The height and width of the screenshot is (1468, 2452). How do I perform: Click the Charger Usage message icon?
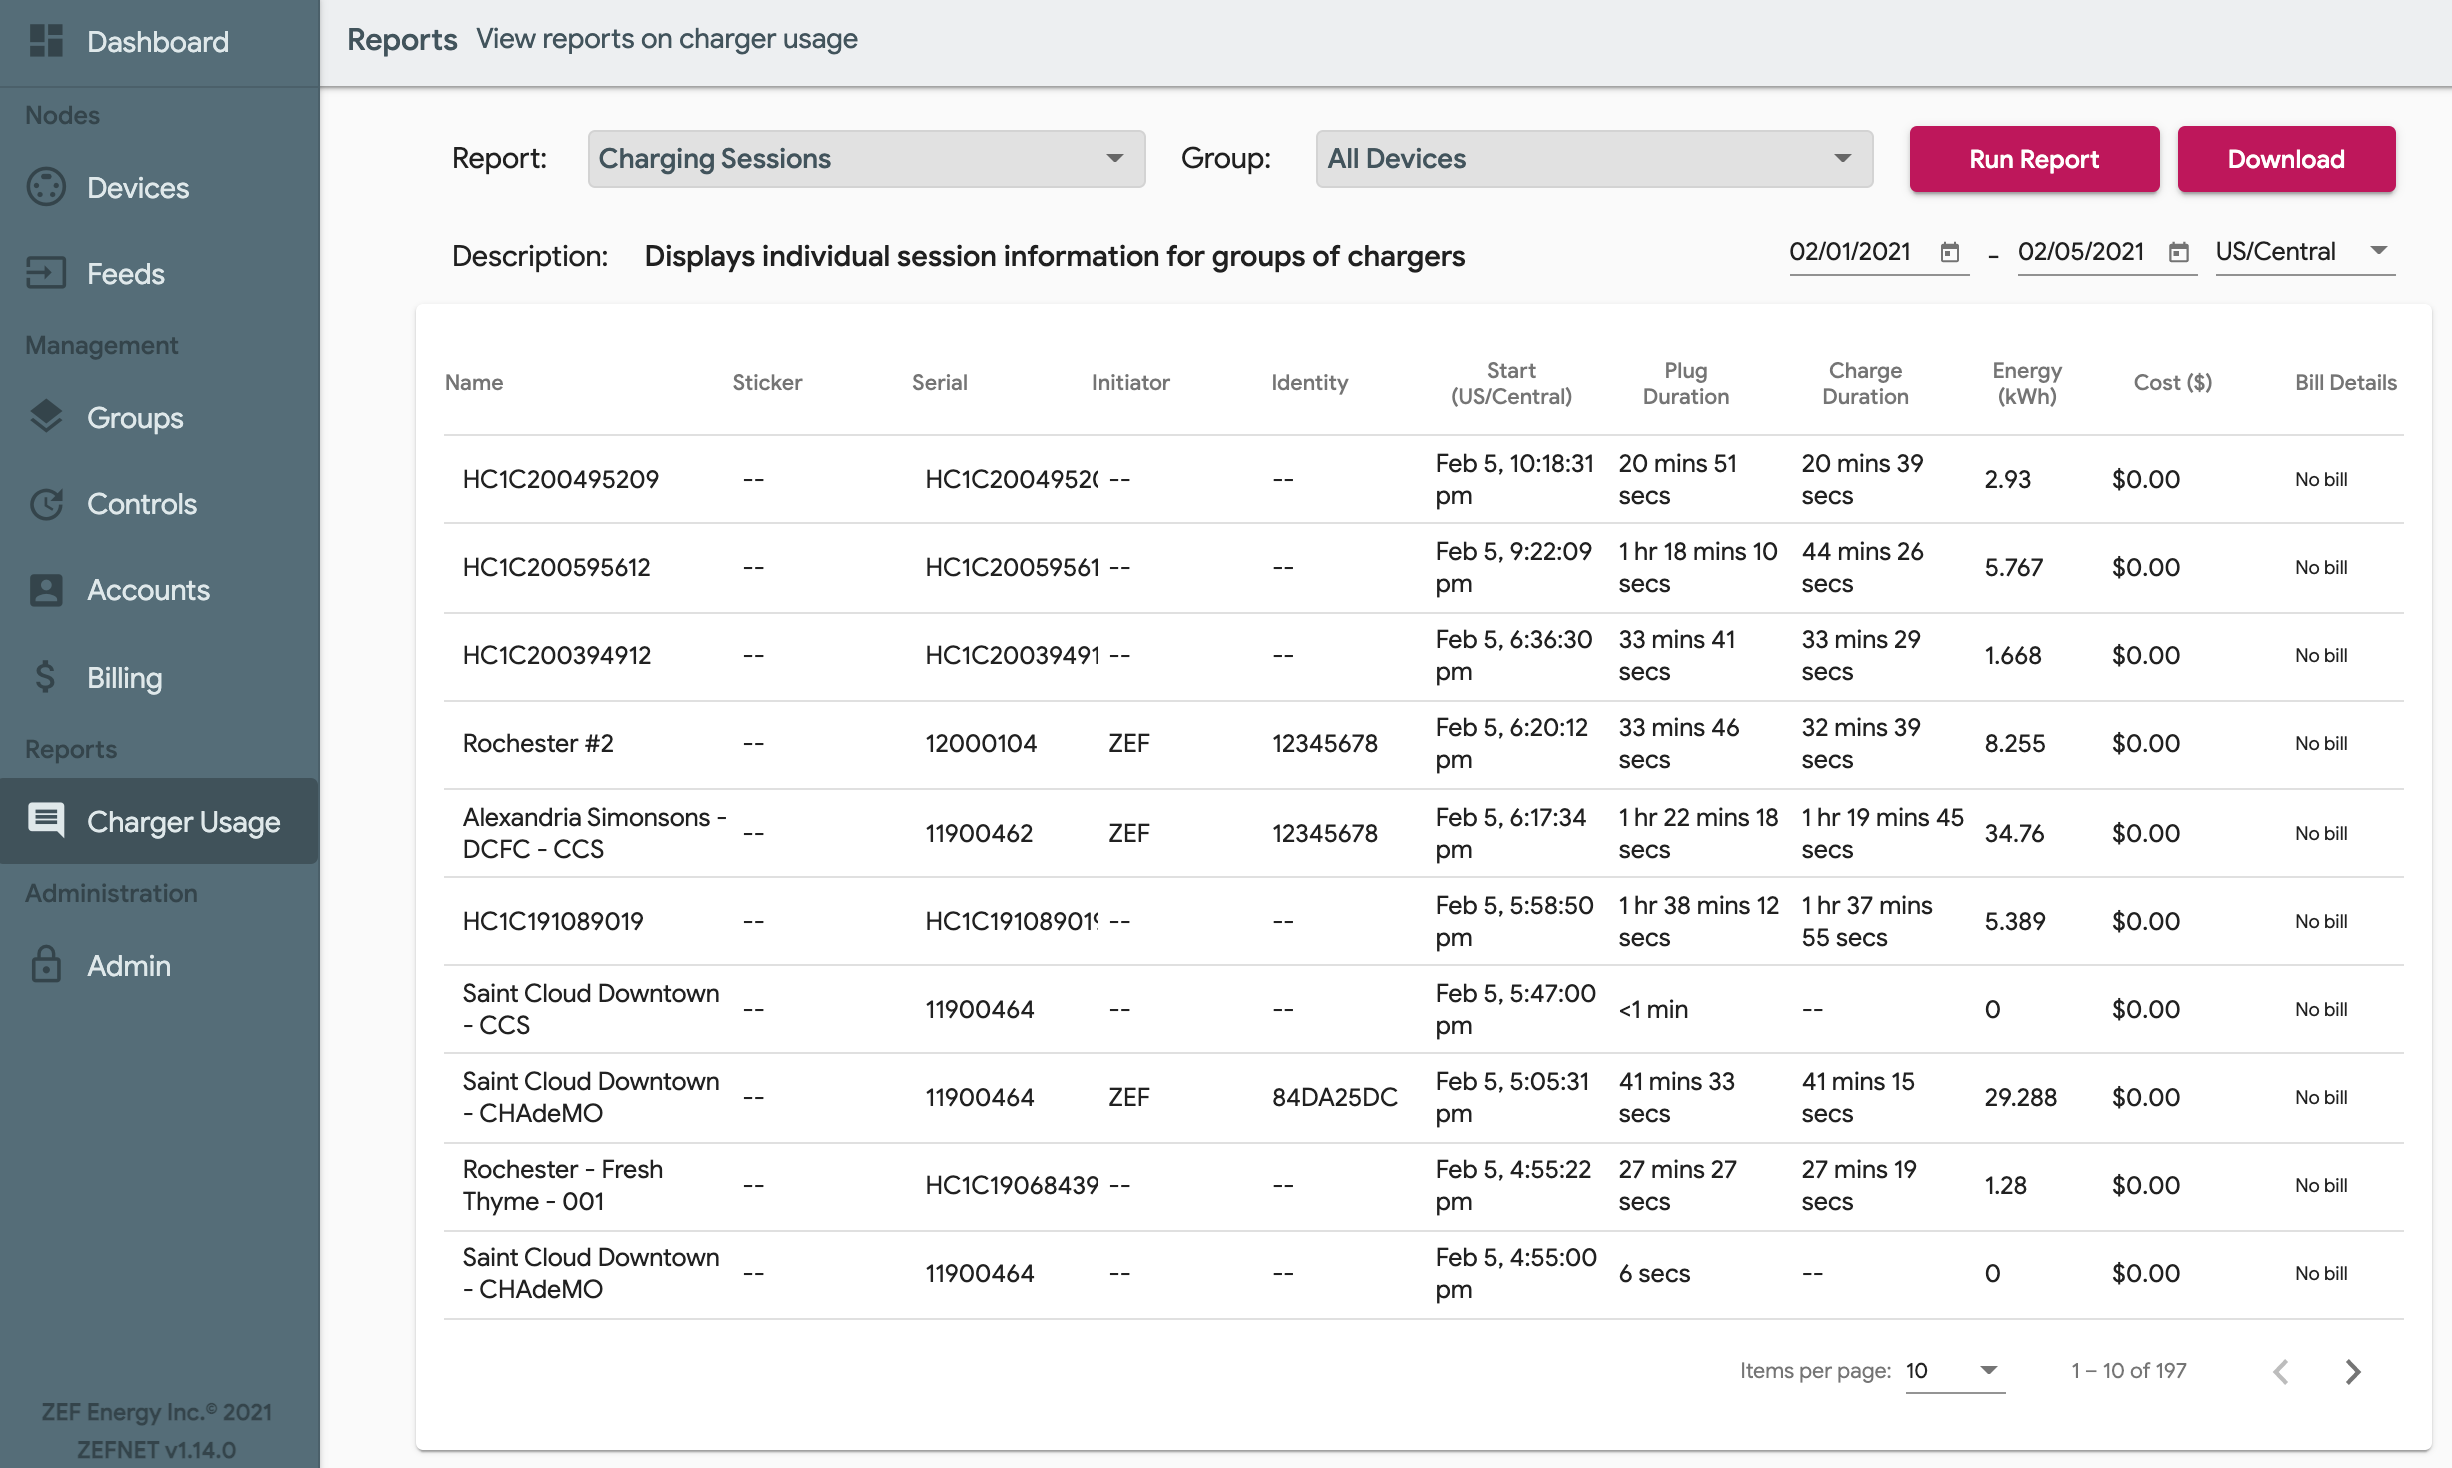[x=46, y=820]
